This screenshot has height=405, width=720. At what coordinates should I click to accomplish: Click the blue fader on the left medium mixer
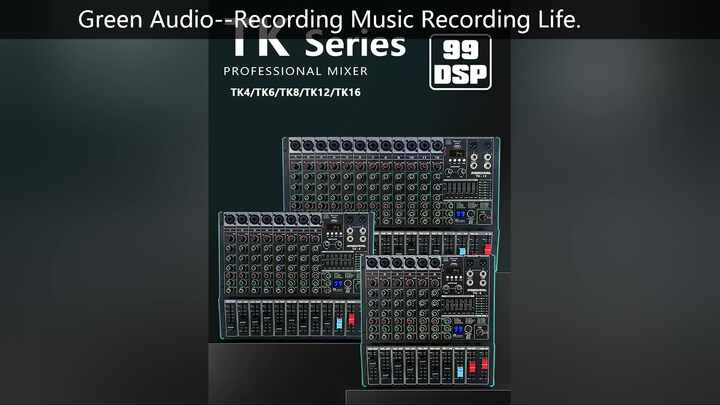[x=339, y=323]
